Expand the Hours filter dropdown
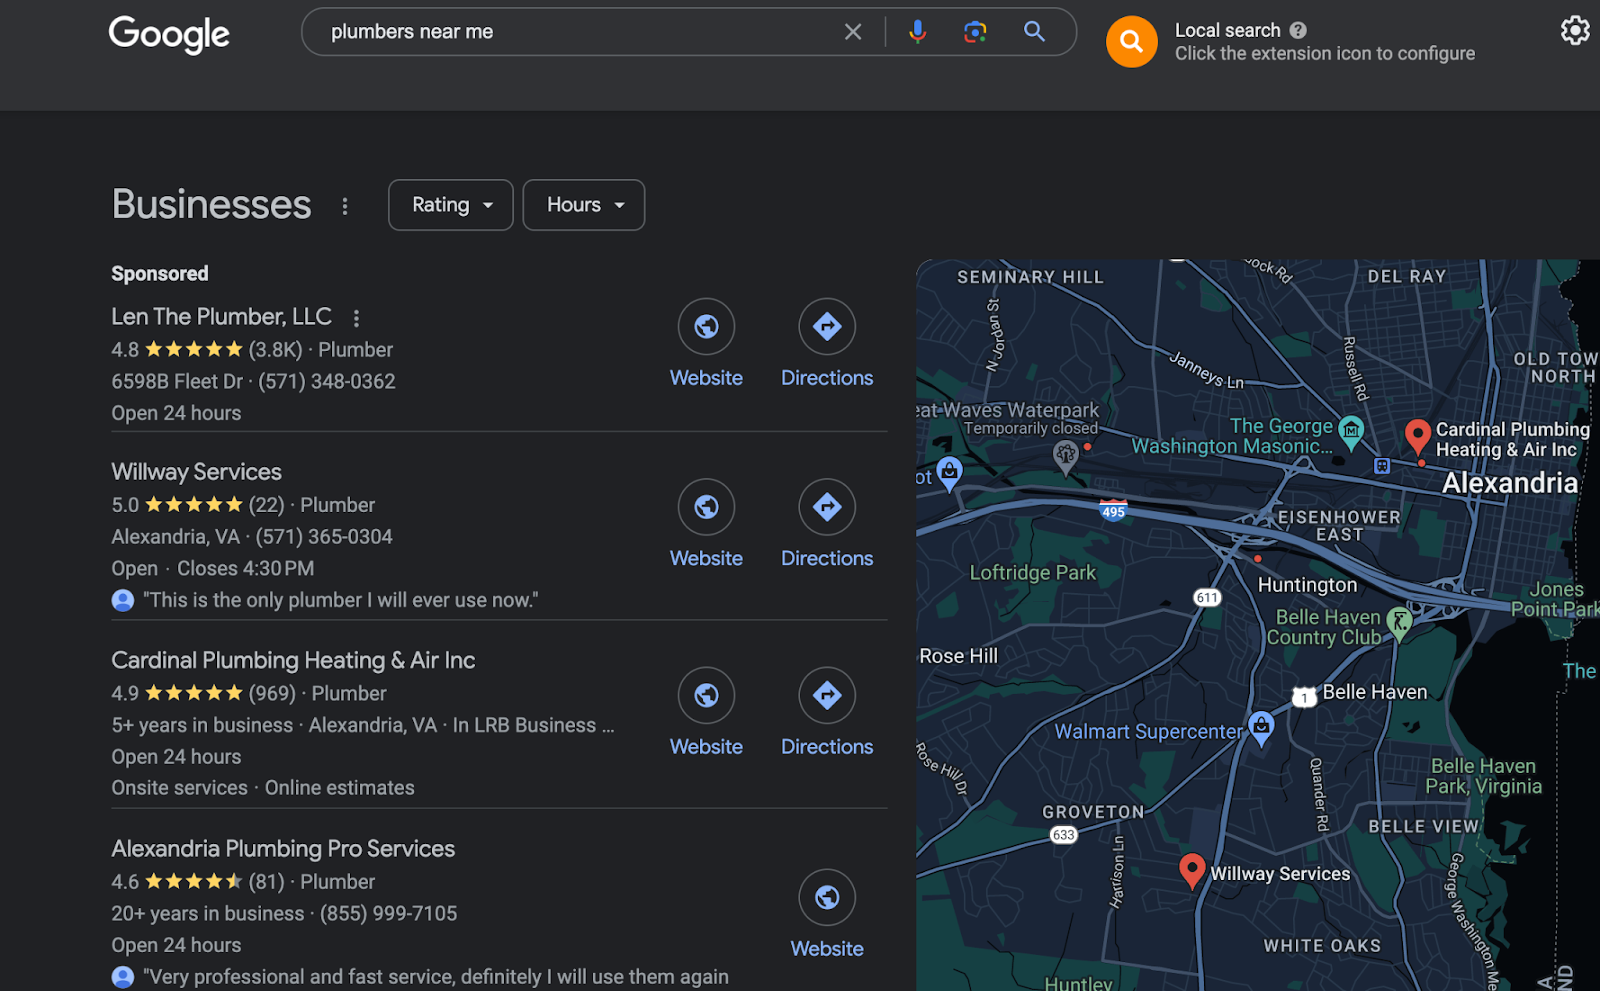 [x=584, y=205]
